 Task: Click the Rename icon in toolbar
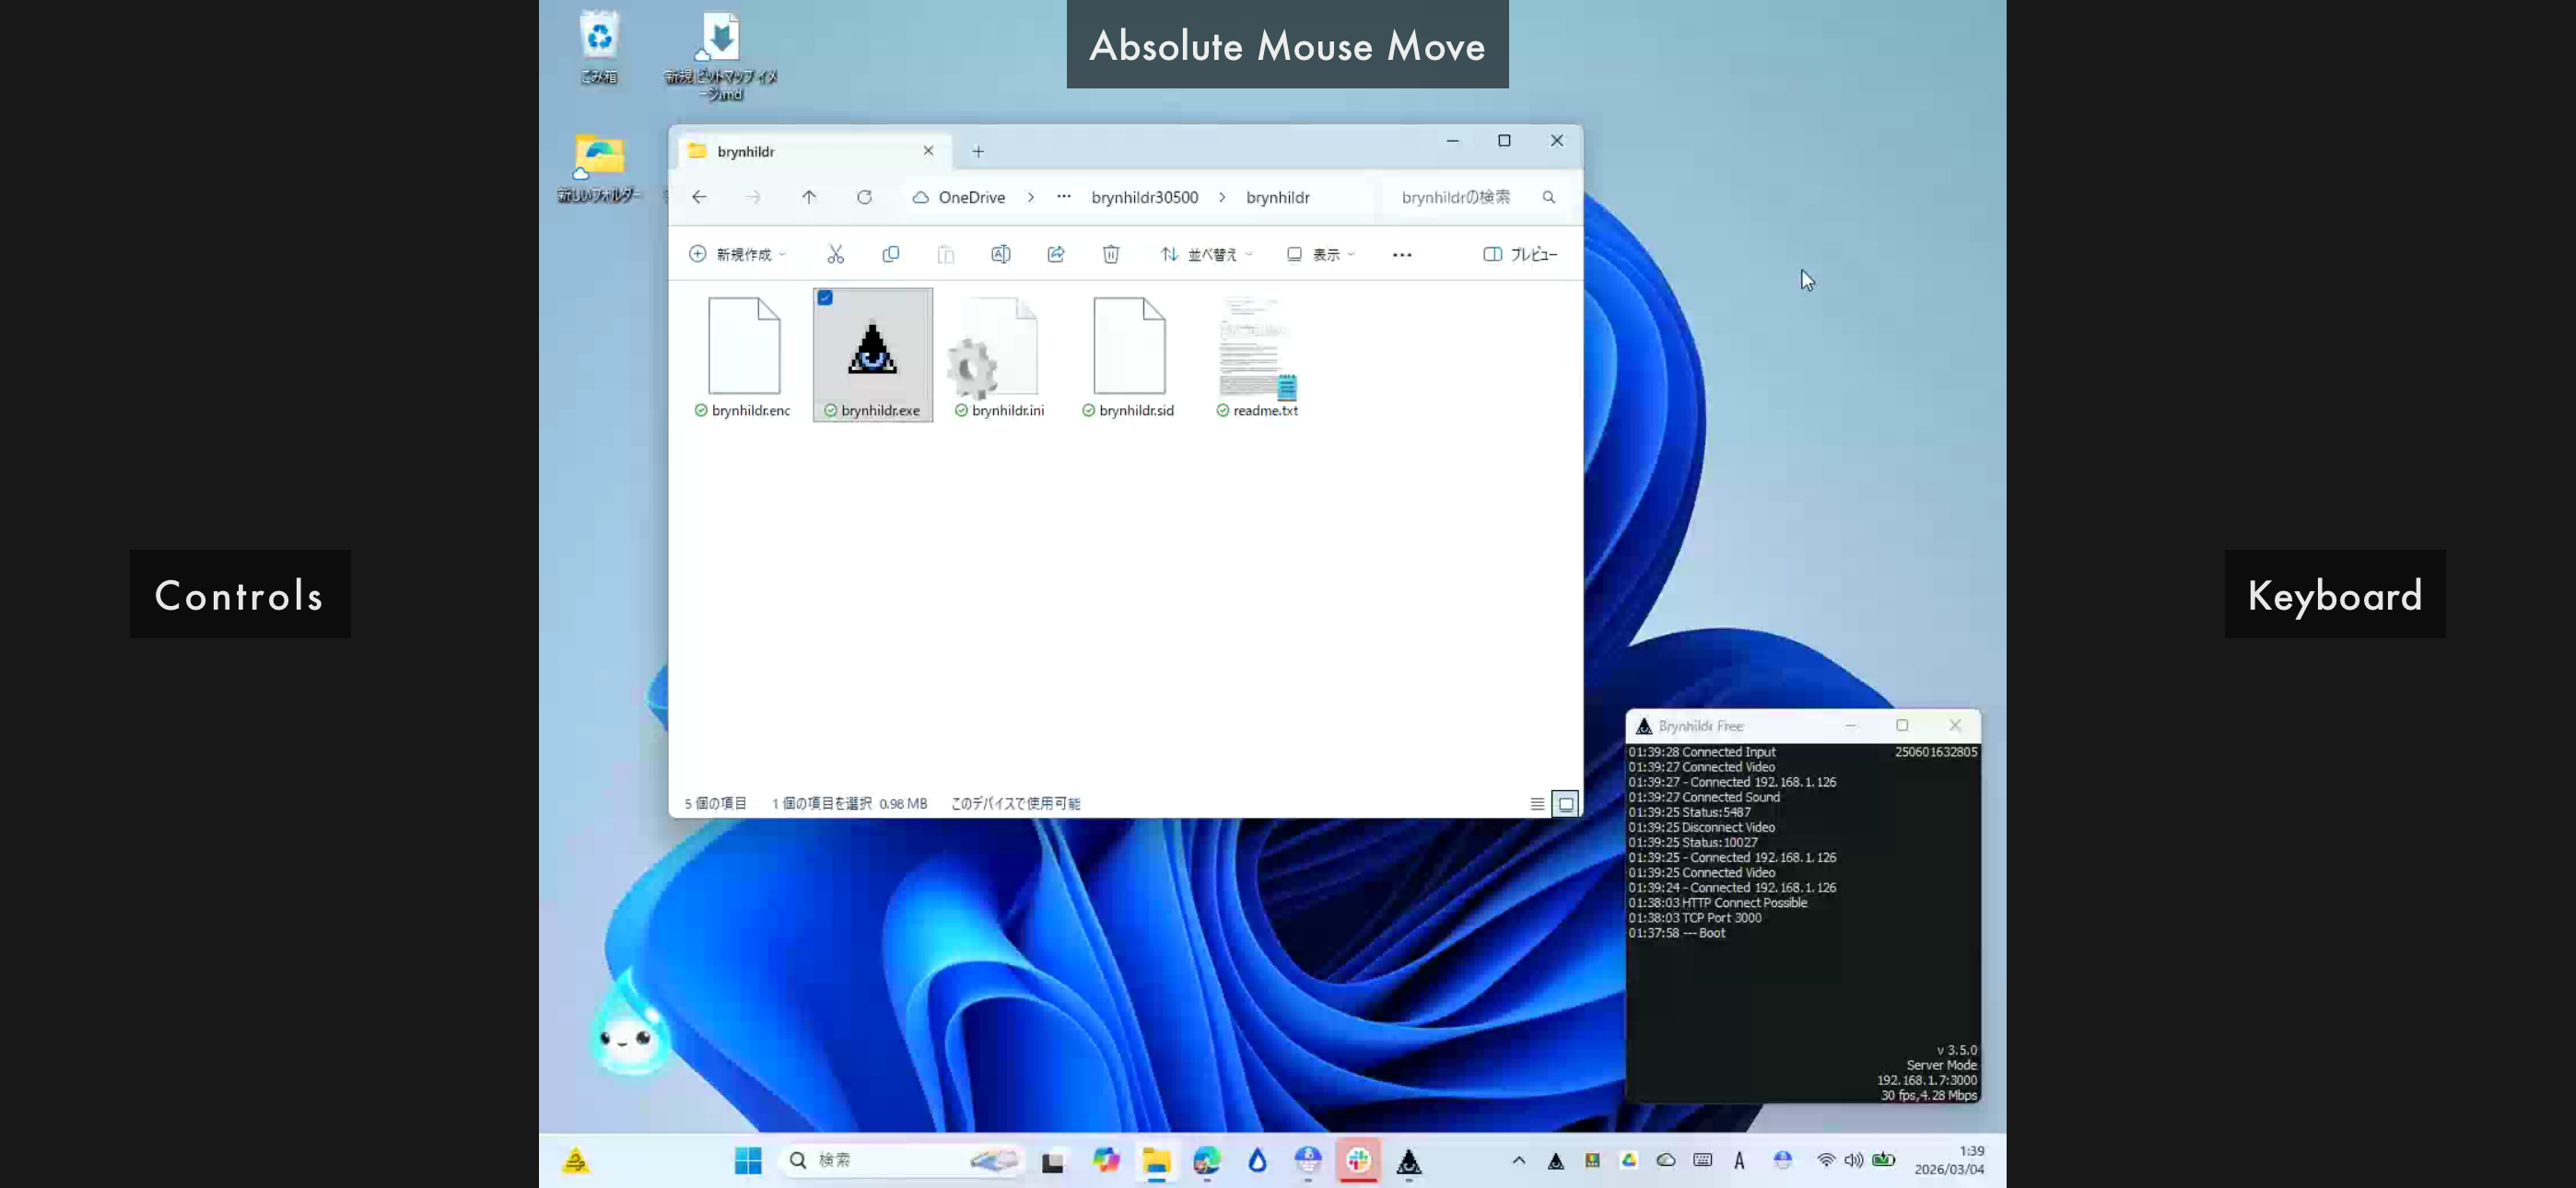(1000, 254)
